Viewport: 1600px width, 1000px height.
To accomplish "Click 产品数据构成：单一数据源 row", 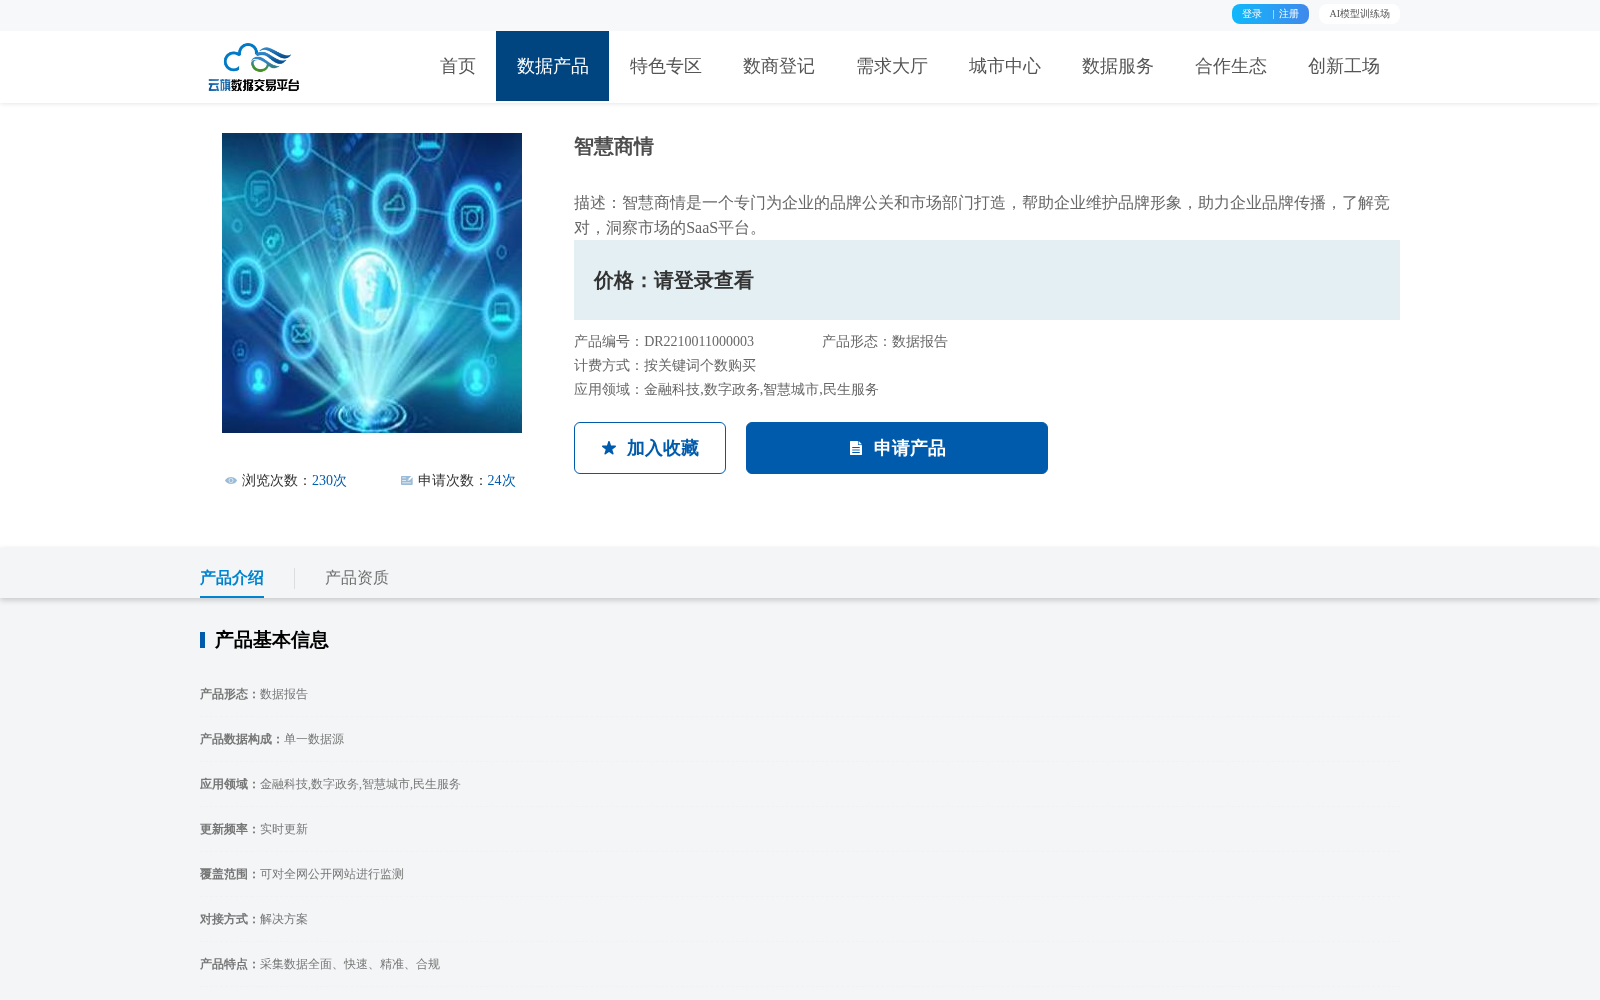I will click(x=272, y=740).
